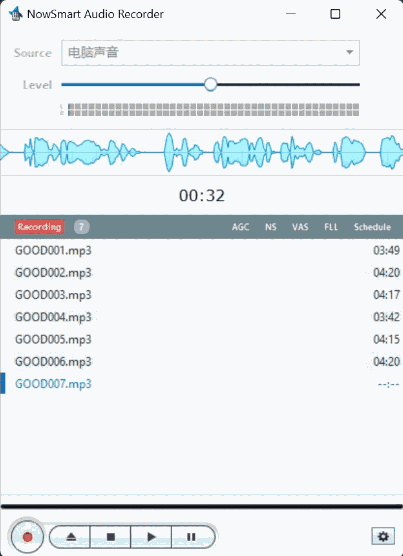Select the active GOOD007.mp3 recording
The width and height of the screenshot is (403, 556).
coord(201,384)
